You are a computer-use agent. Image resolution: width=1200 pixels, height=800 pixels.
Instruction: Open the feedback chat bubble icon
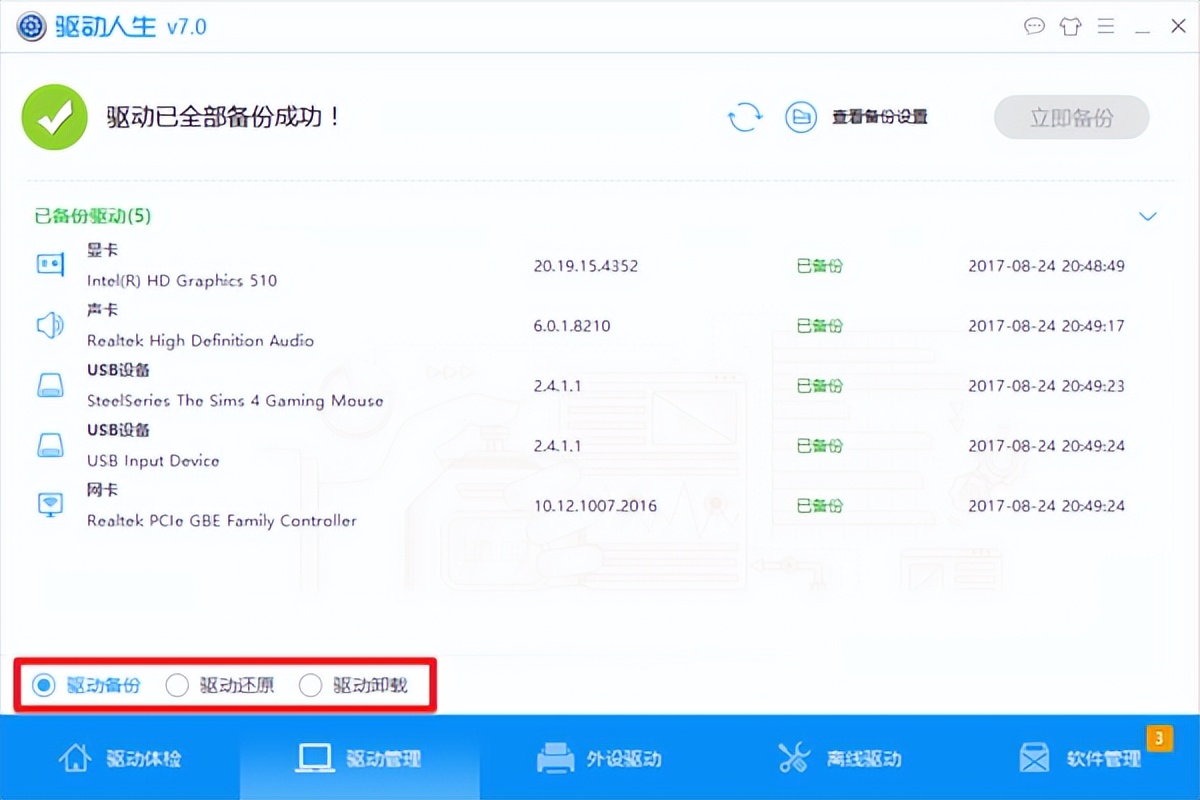click(1034, 26)
